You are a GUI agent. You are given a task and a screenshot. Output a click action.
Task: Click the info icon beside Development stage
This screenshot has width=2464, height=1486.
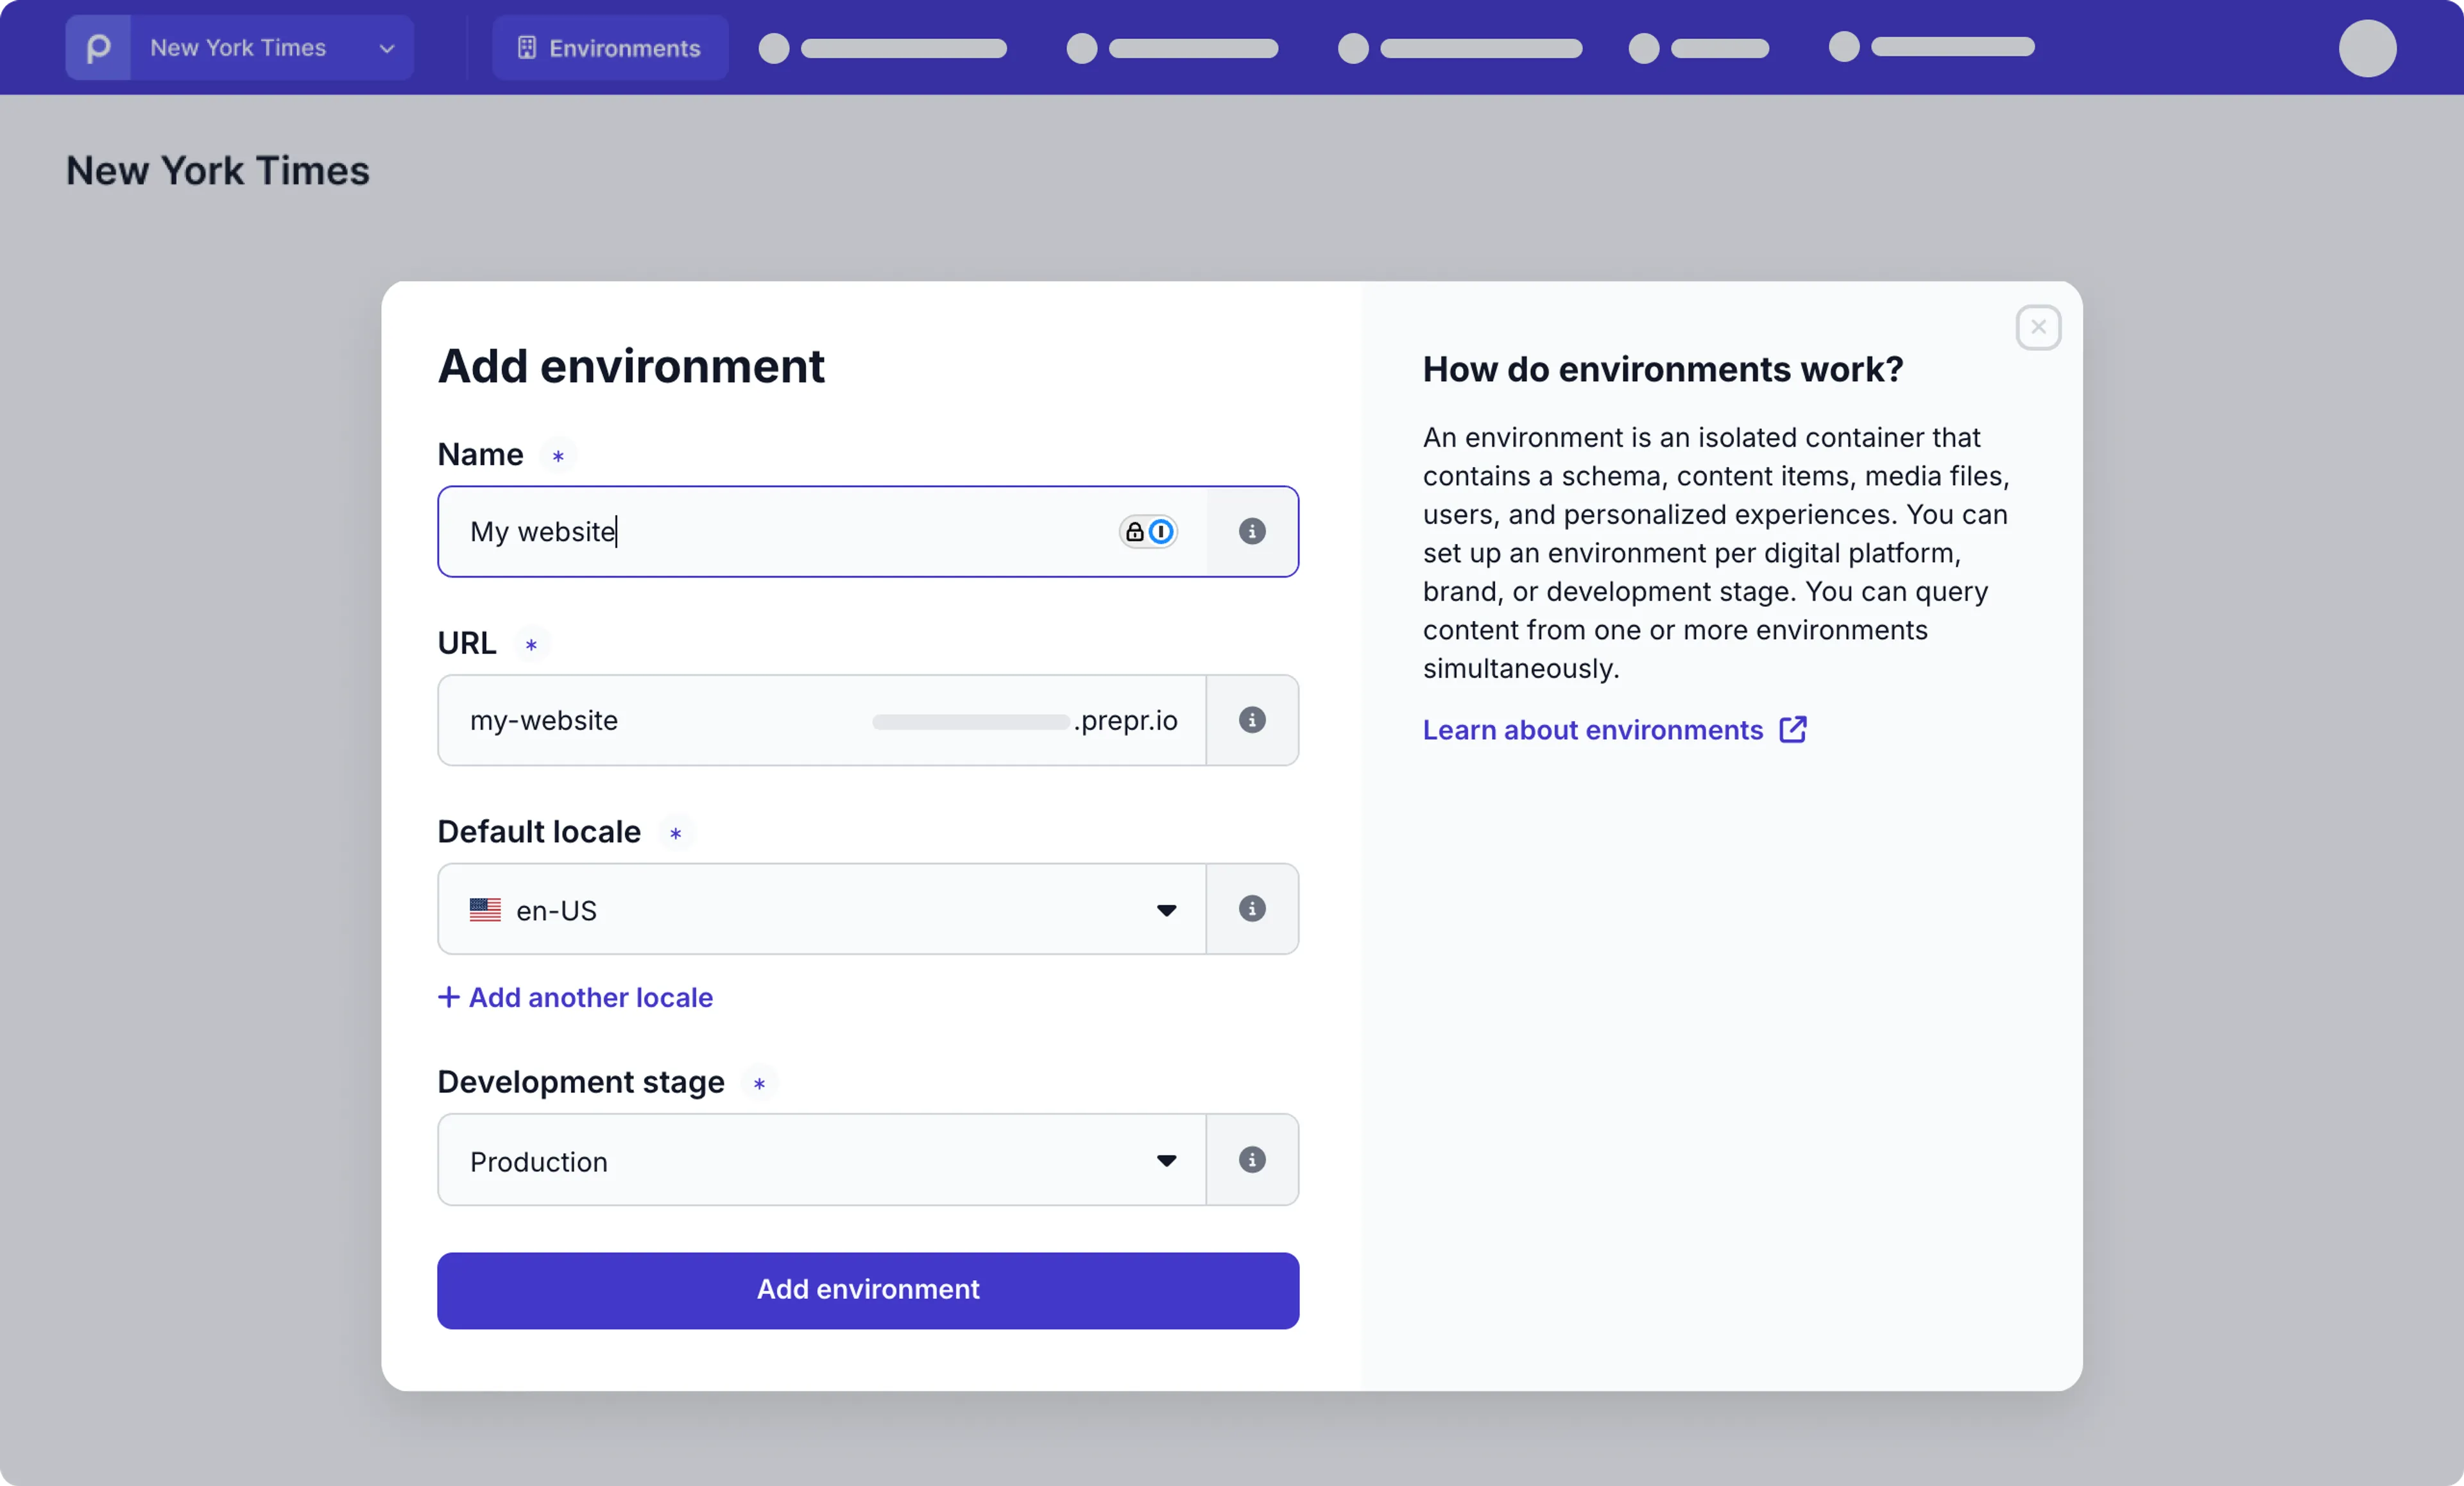[x=1252, y=1159]
